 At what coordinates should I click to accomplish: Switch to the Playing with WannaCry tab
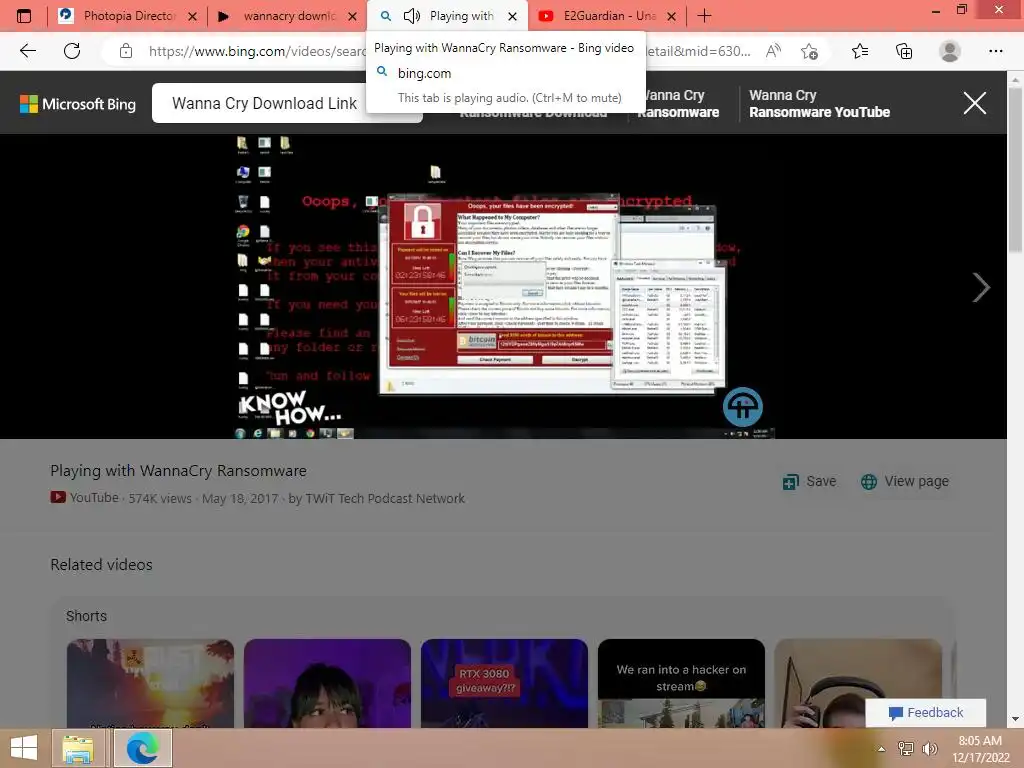pos(447,16)
